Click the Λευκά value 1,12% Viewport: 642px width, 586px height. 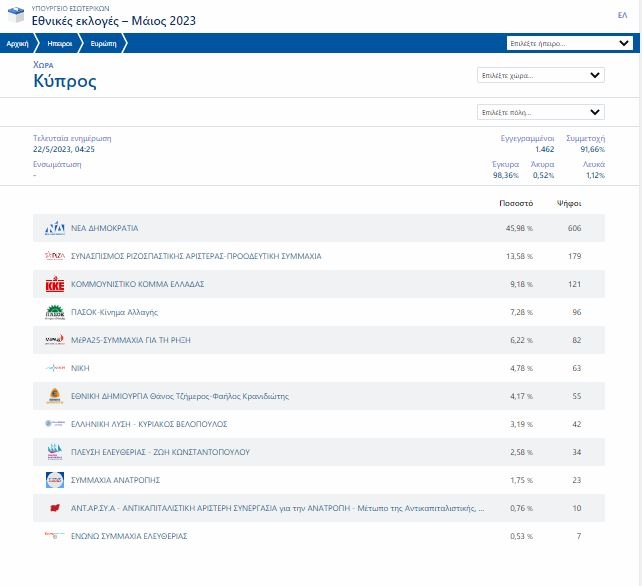(x=595, y=175)
